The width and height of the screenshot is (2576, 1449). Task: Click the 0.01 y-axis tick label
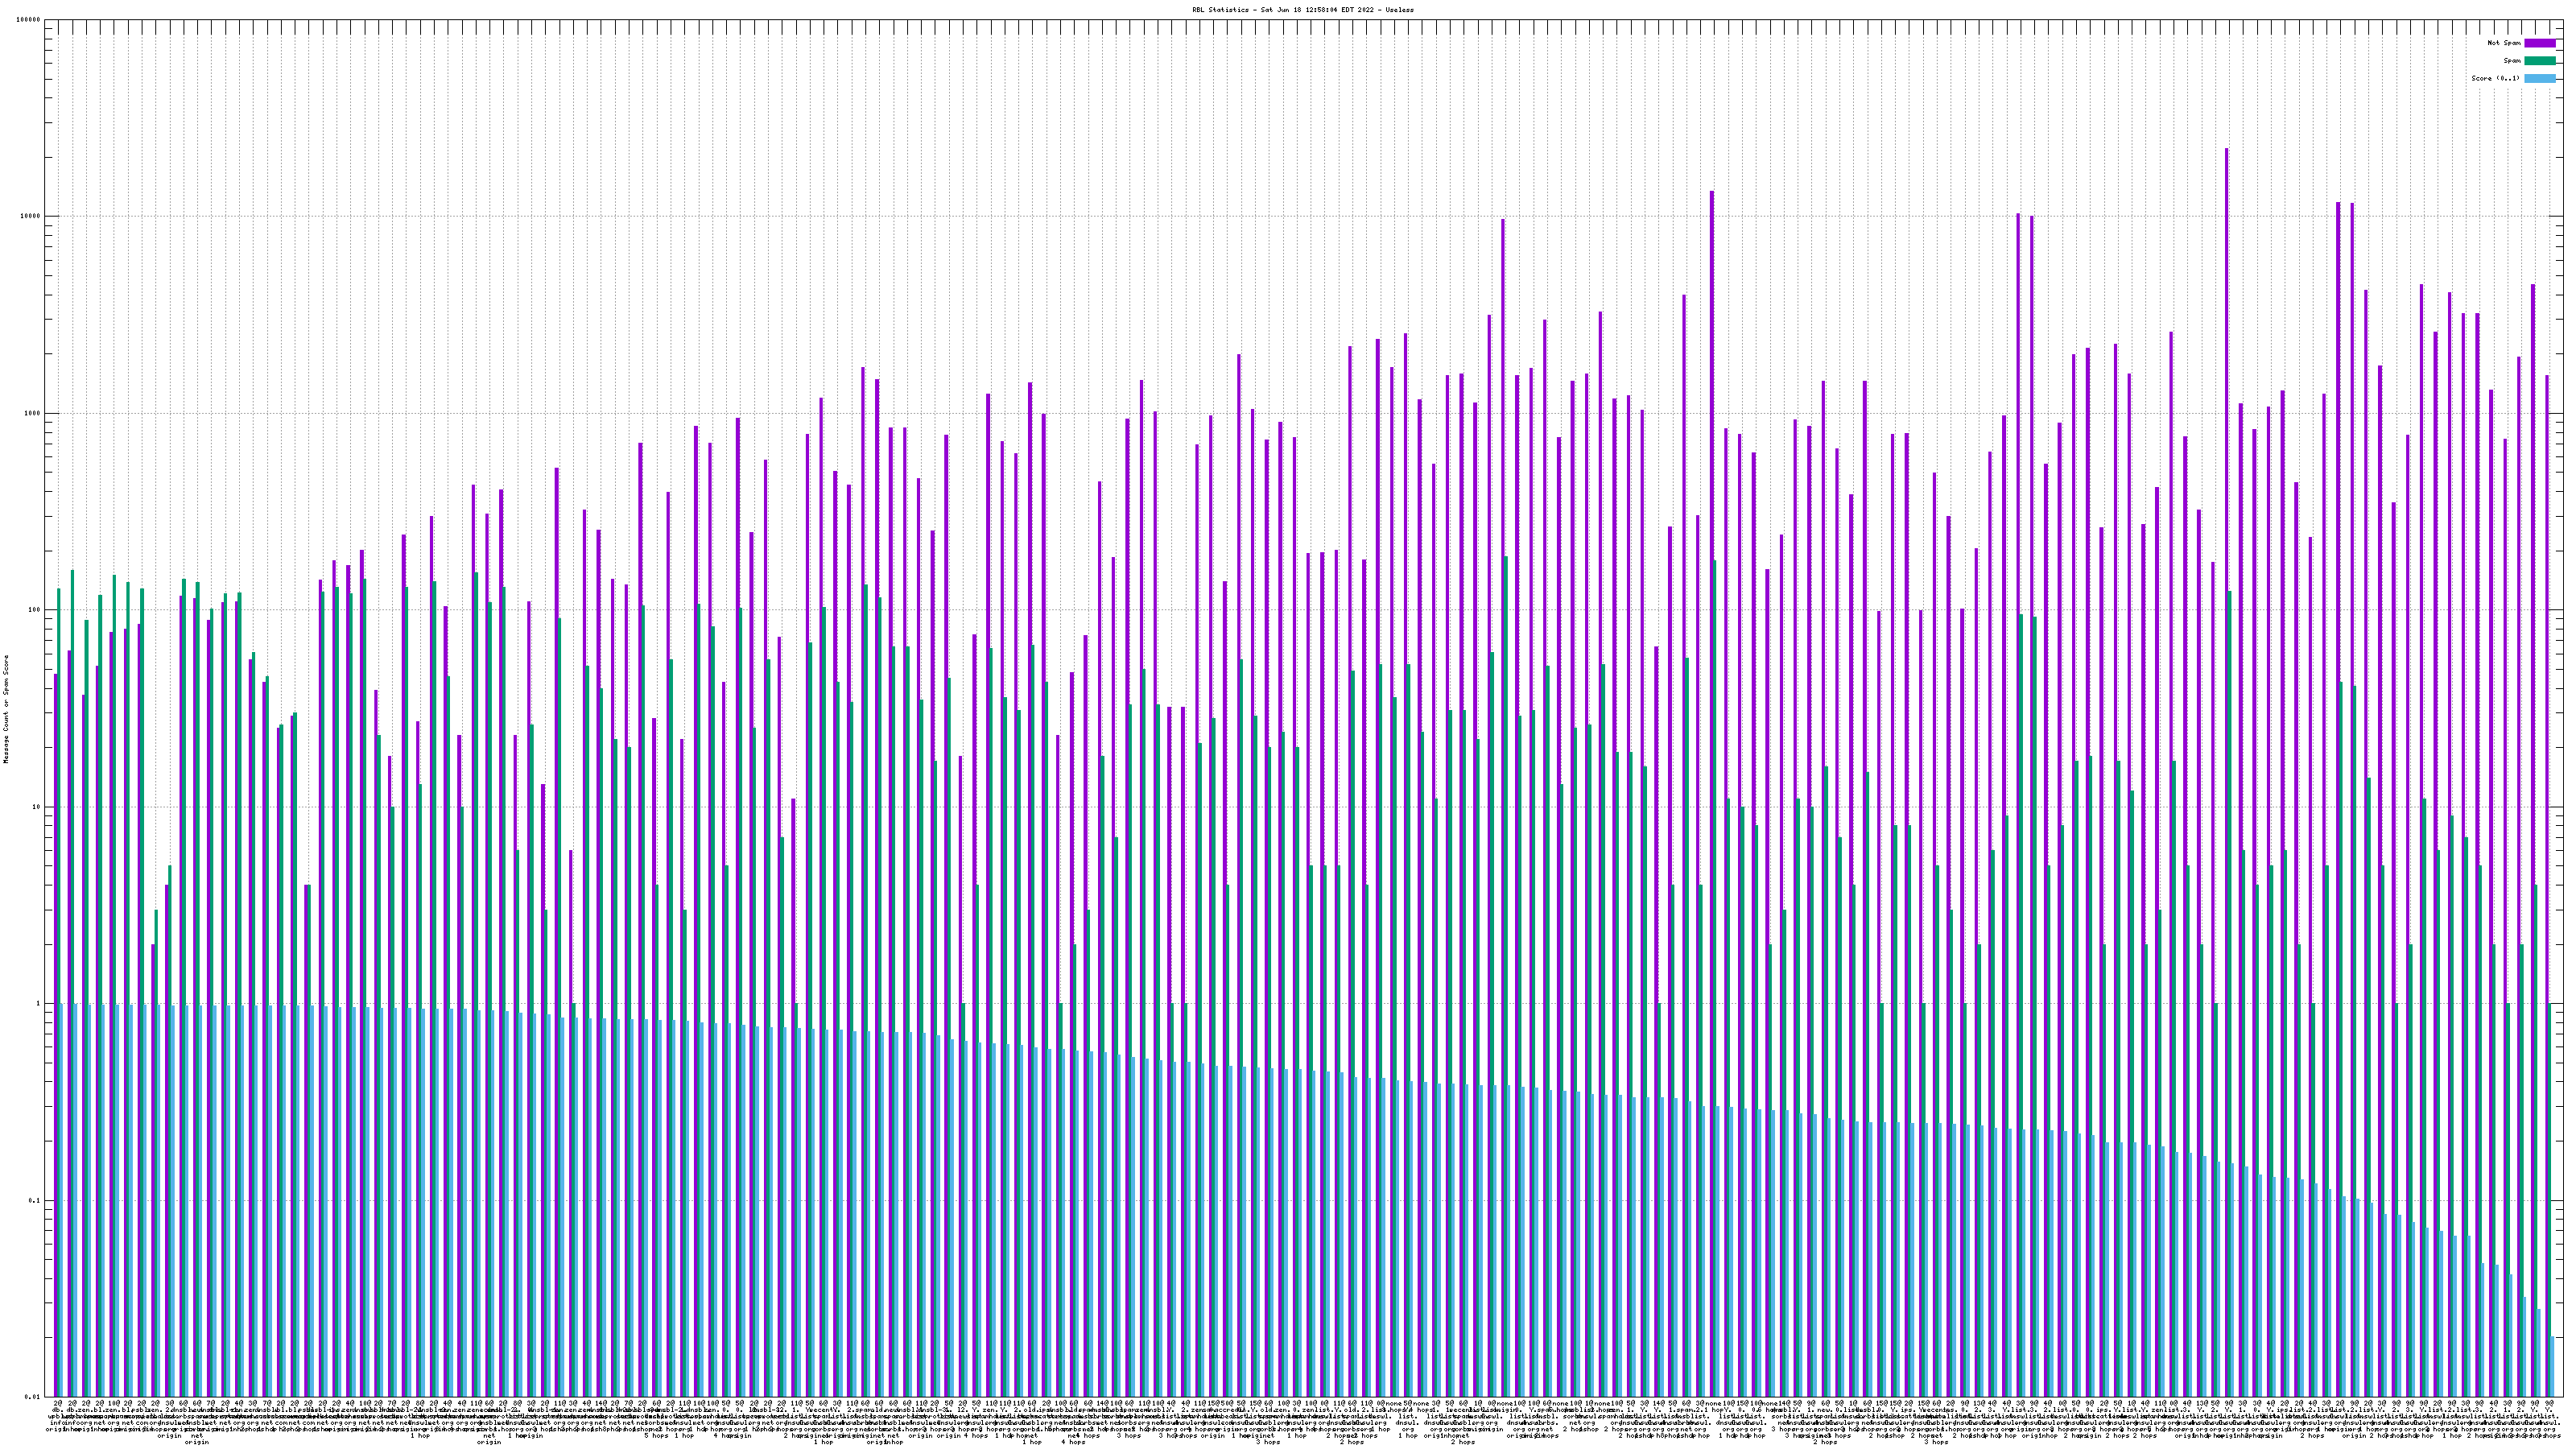[x=33, y=1397]
